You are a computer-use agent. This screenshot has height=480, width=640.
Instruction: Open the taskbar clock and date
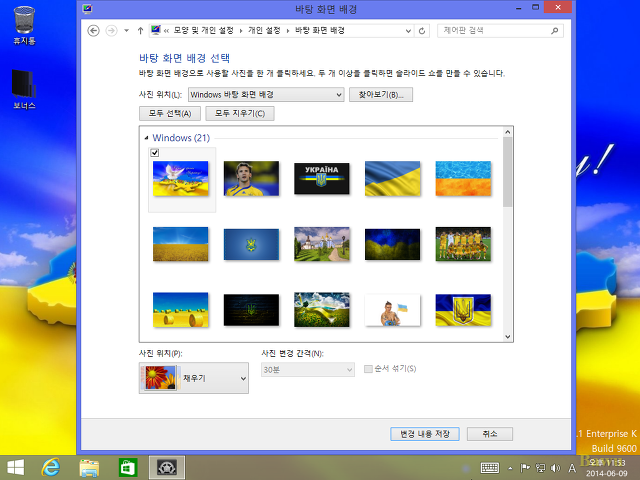607,468
